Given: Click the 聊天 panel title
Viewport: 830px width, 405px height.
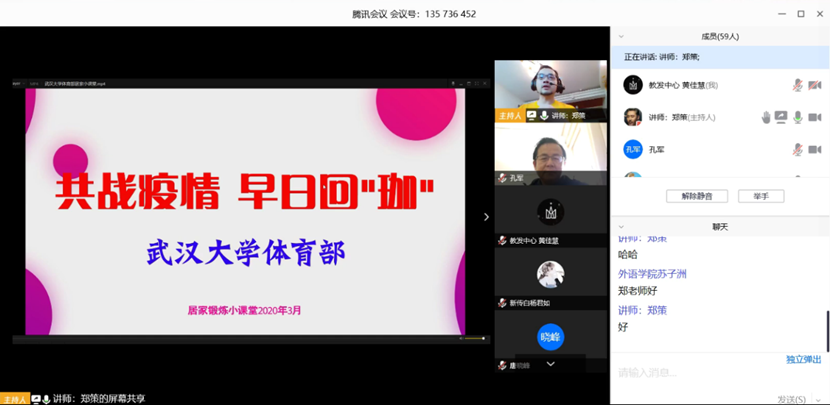Looking at the screenshot, I should [x=720, y=227].
